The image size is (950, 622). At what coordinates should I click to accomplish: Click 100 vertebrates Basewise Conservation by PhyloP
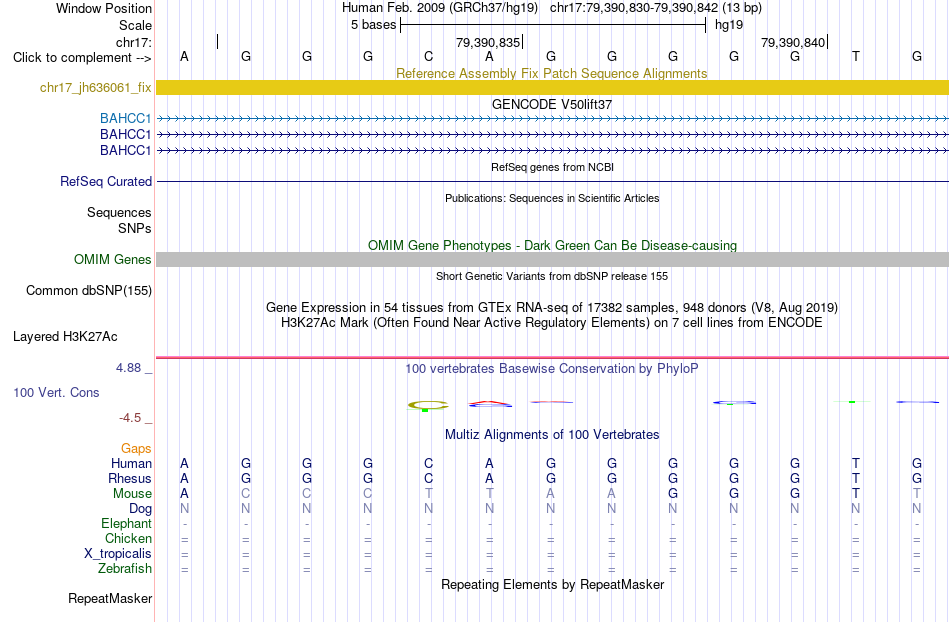552,368
